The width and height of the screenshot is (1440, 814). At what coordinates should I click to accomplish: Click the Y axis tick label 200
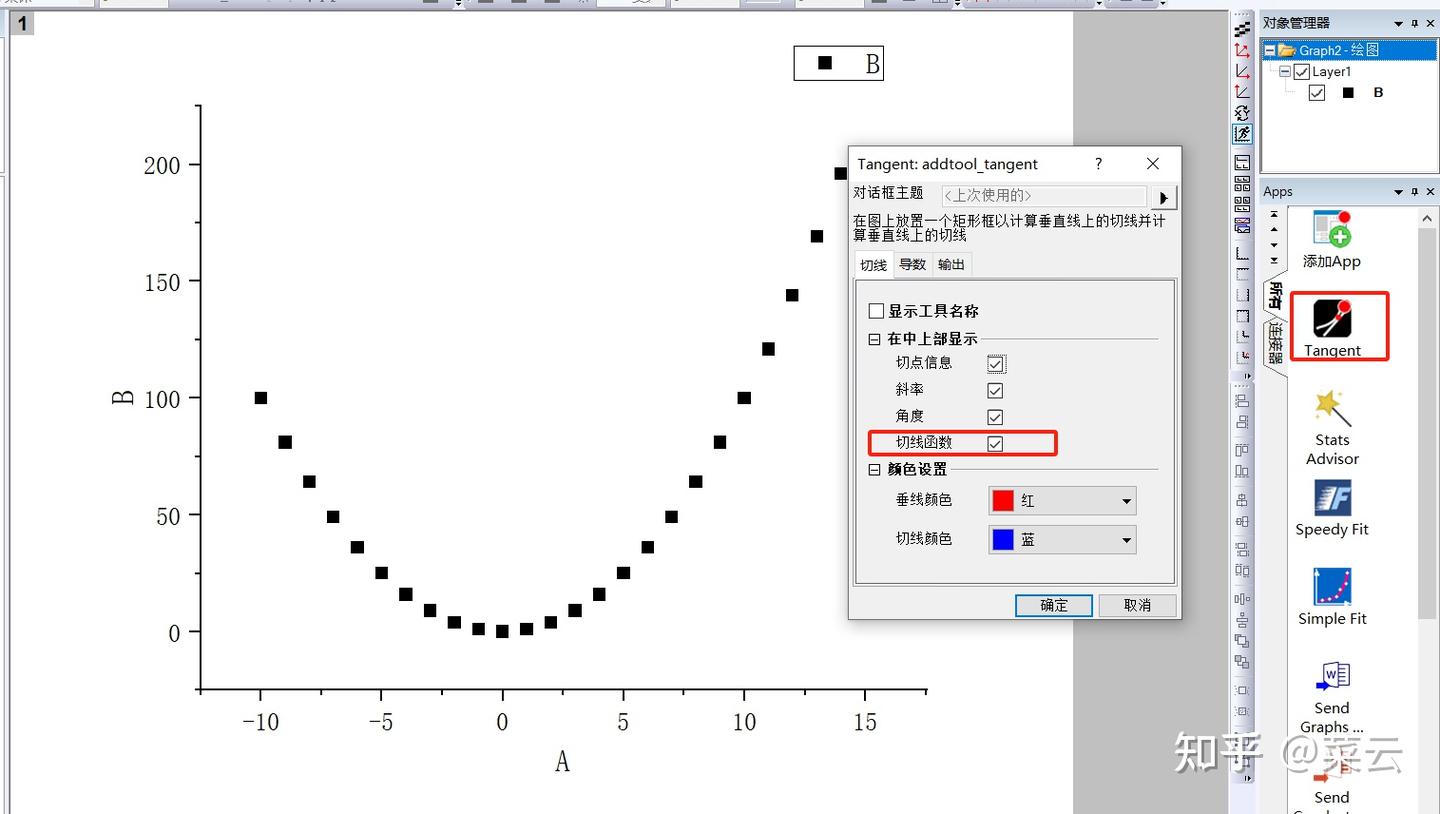pos(162,166)
